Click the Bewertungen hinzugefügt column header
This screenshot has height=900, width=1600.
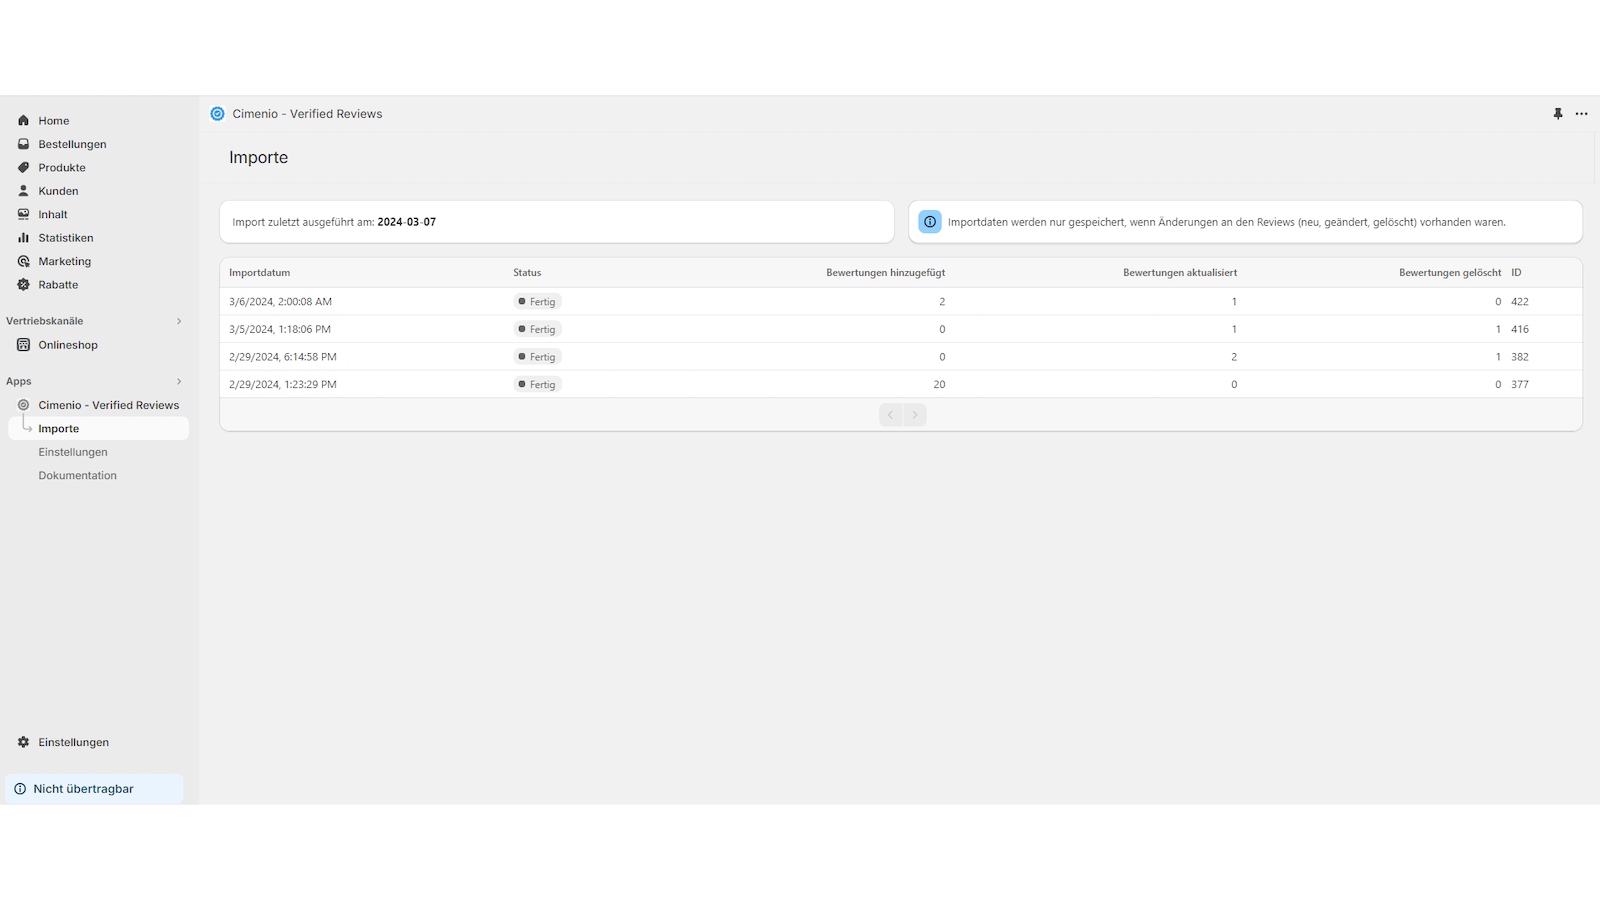tap(885, 272)
